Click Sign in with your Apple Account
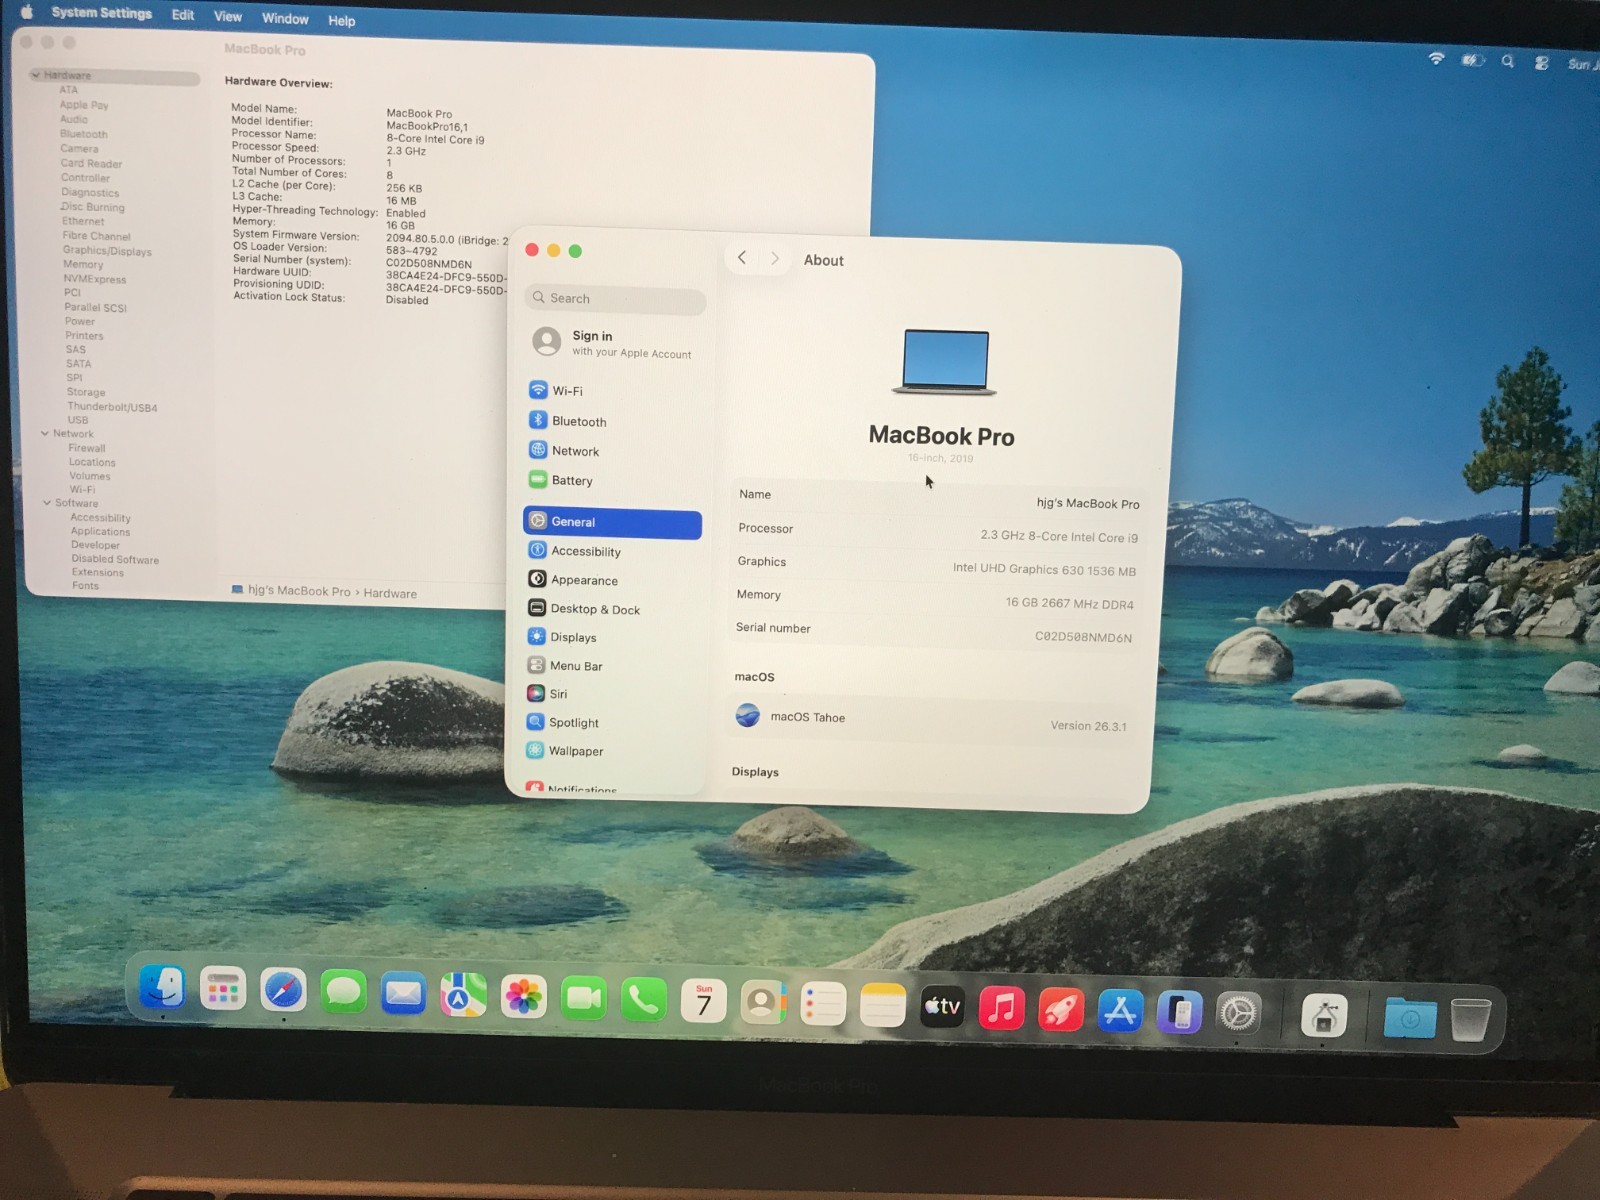 [x=612, y=343]
